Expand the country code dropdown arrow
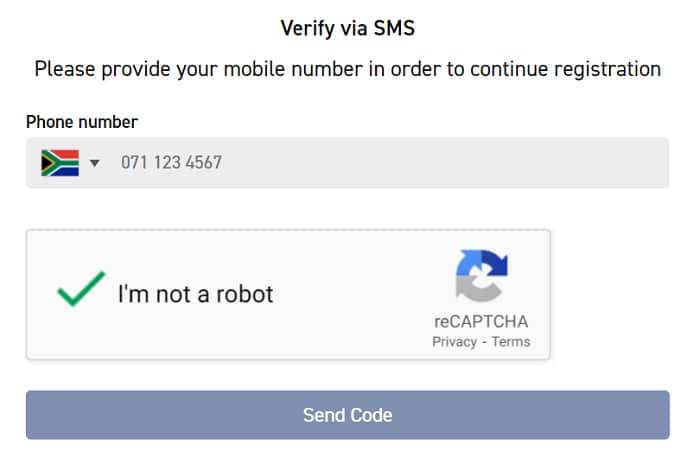 94,163
